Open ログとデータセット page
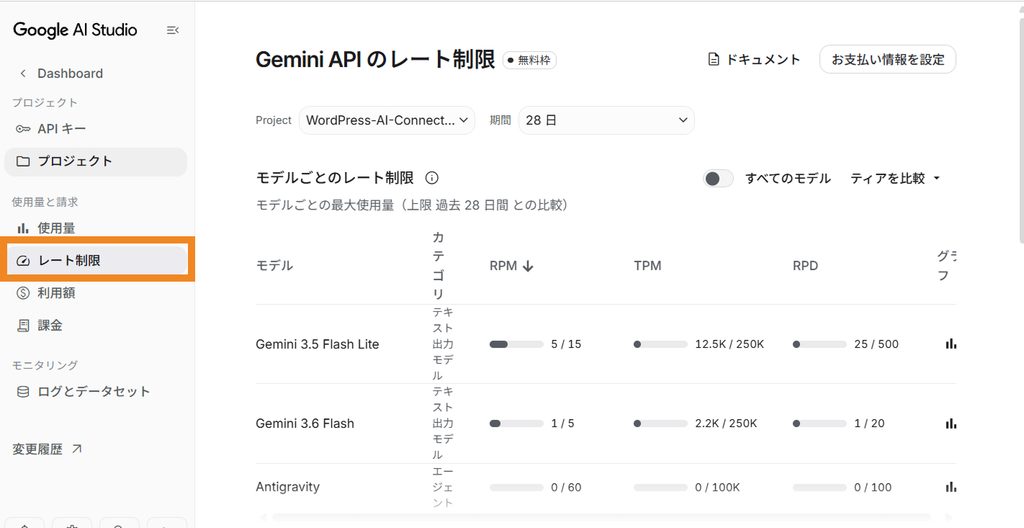This screenshot has height=528, width=1024. [95, 391]
